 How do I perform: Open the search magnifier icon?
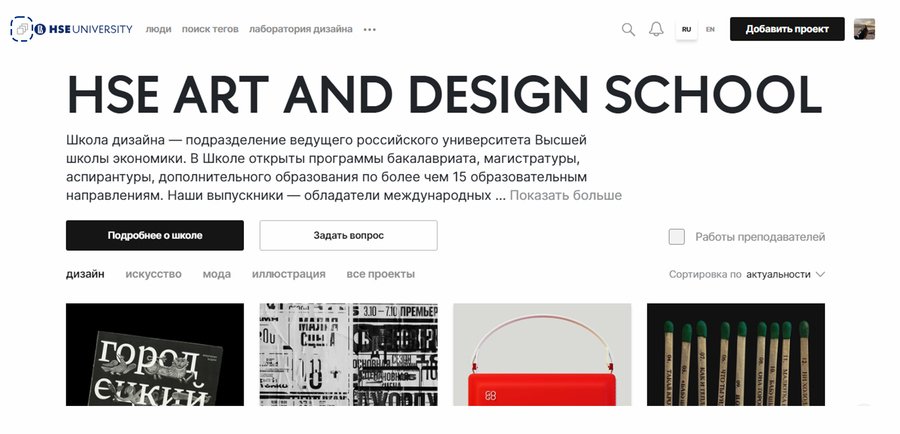click(629, 29)
